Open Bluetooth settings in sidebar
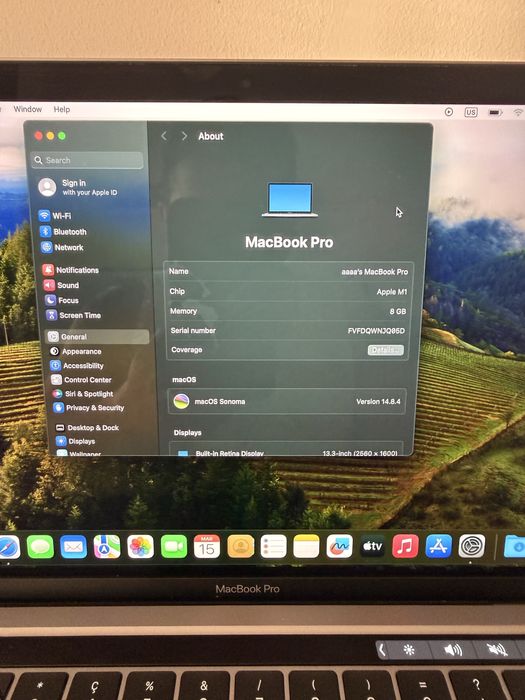Viewport: 525px width, 700px height. (63, 231)
